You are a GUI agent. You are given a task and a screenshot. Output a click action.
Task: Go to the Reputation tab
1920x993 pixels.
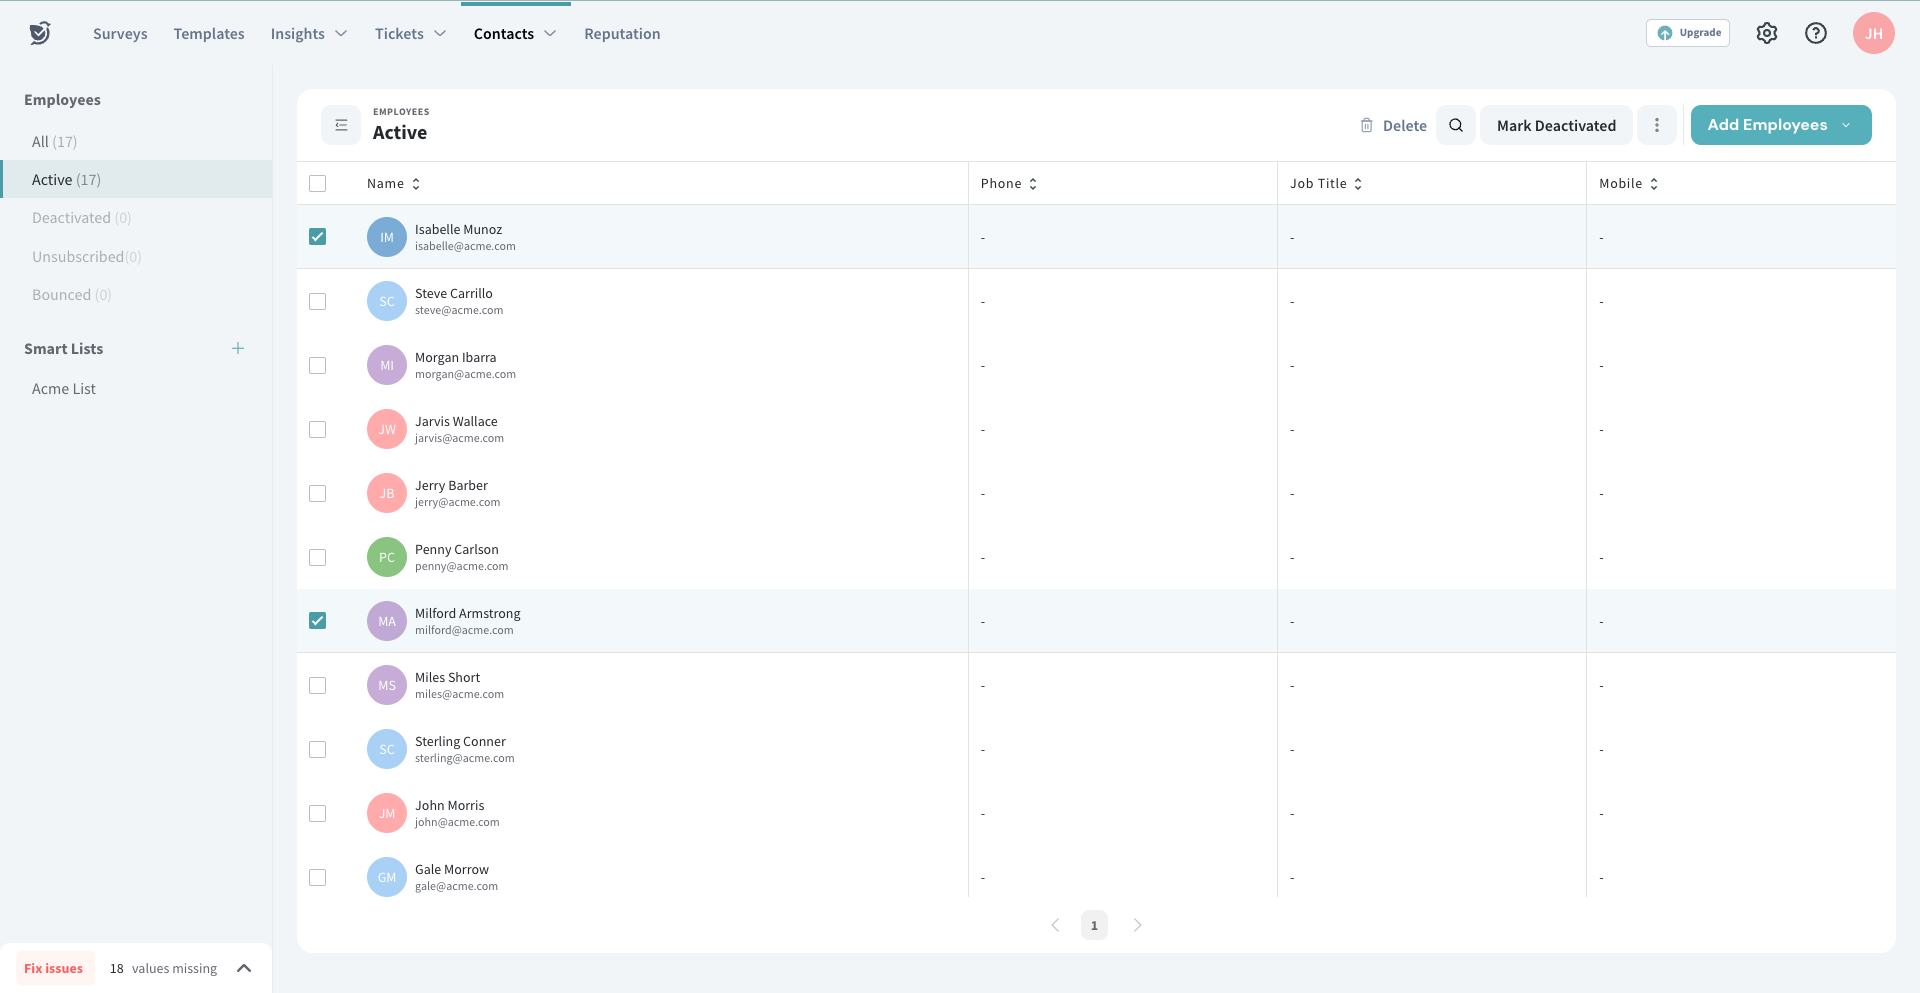coord(622,34)
